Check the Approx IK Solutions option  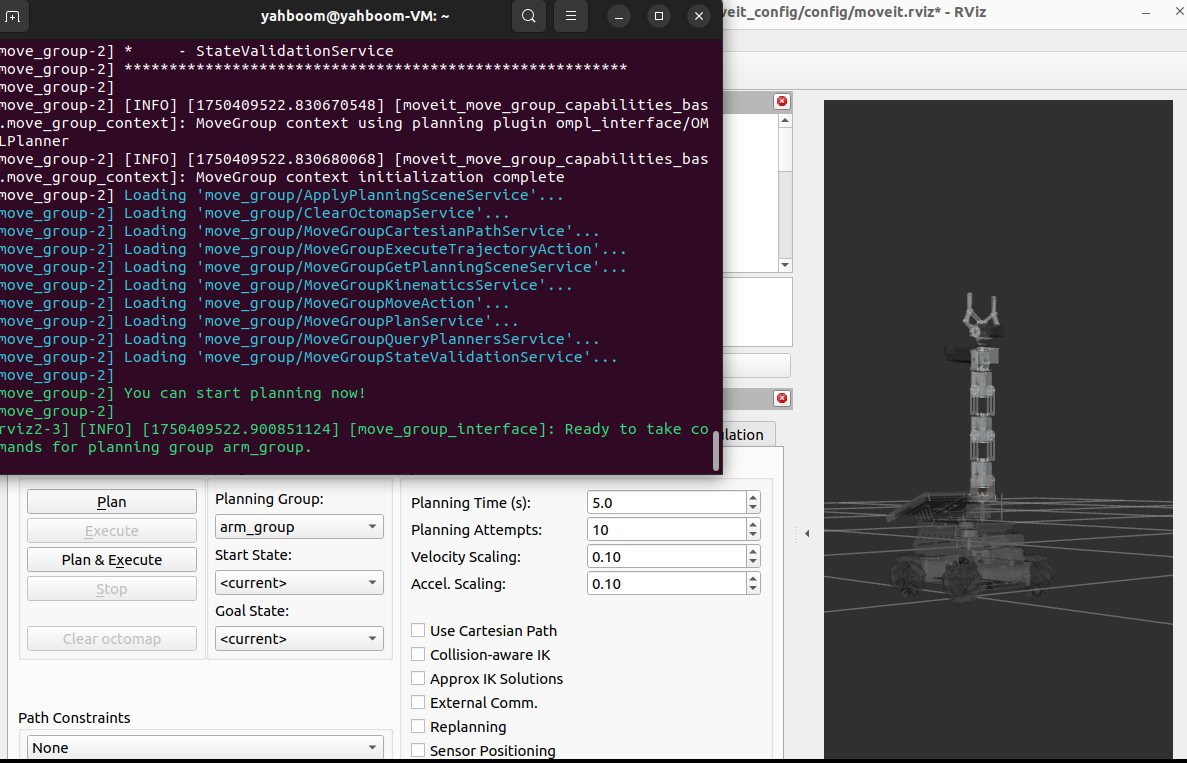418,678
